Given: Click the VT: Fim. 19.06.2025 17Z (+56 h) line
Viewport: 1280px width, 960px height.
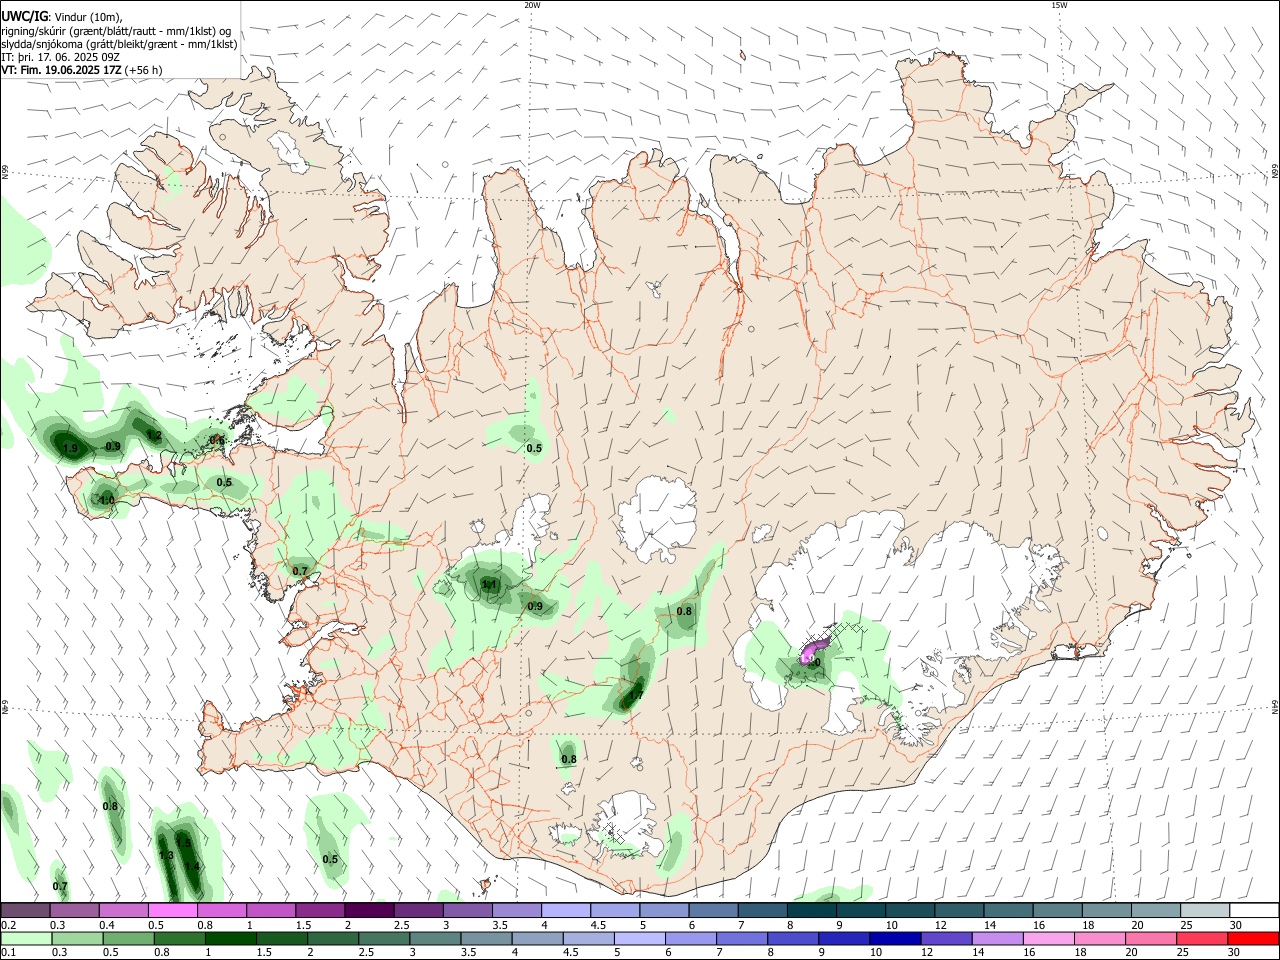Looking at the screenshot, I should click(x=81, y=70).
